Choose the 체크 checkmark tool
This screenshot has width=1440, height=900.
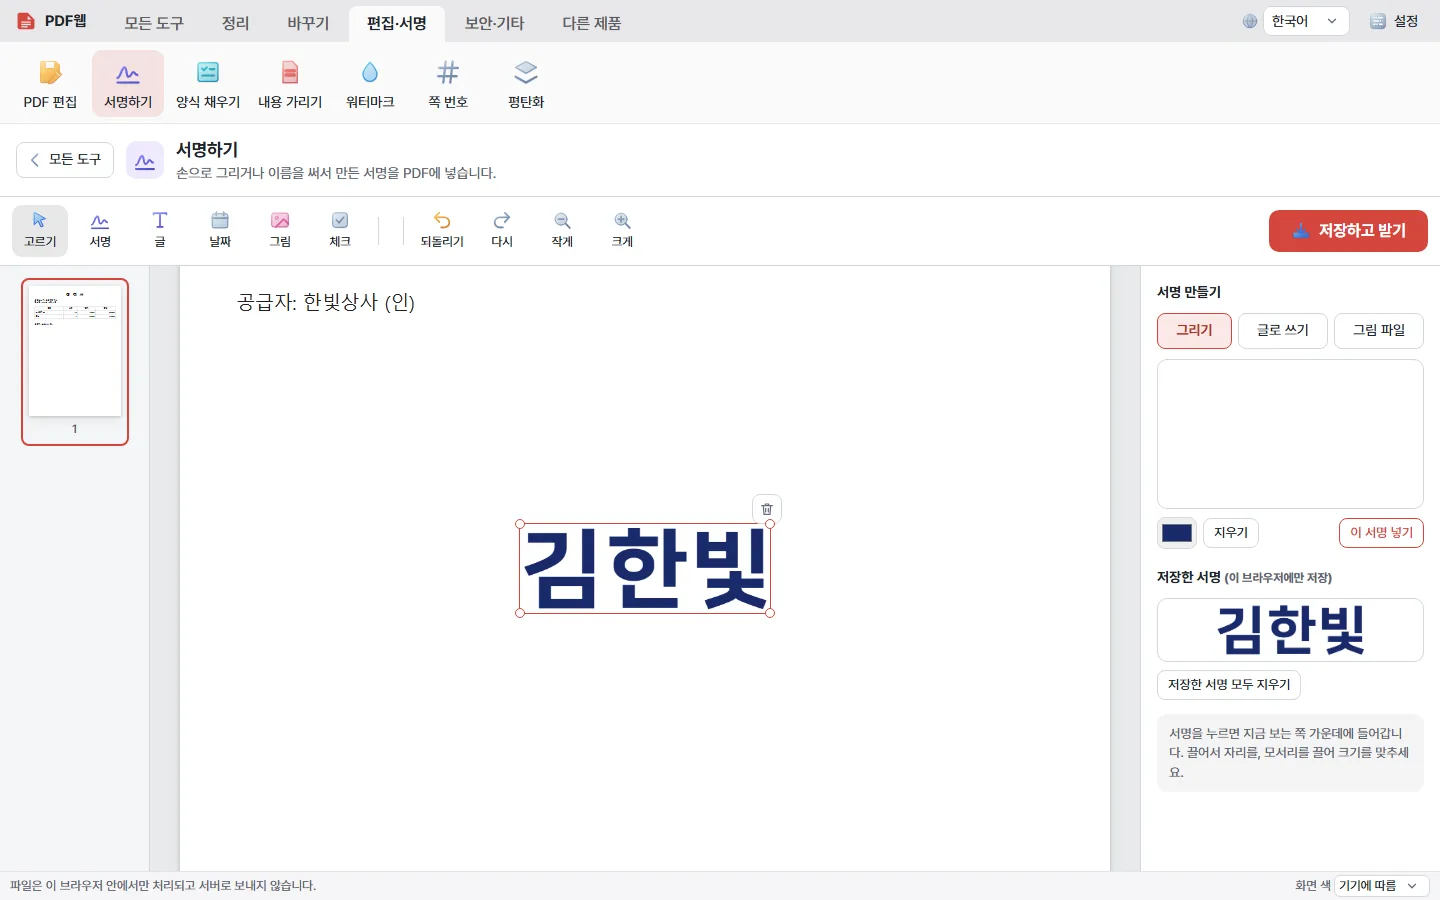click(x=340, y=230)
